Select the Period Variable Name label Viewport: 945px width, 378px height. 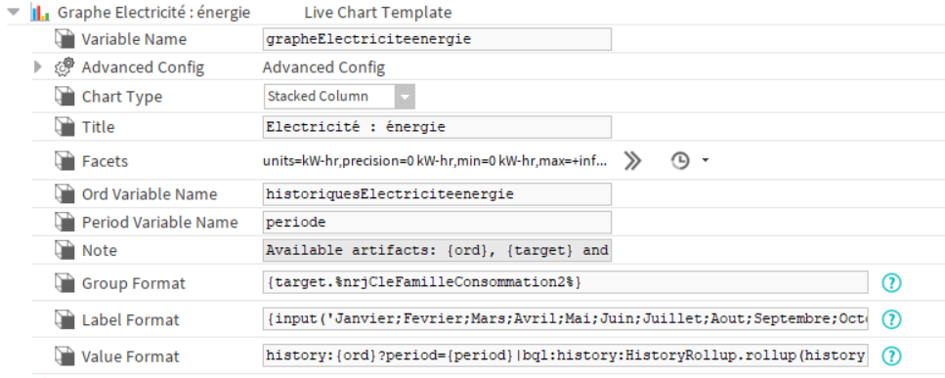coord(160,222)
